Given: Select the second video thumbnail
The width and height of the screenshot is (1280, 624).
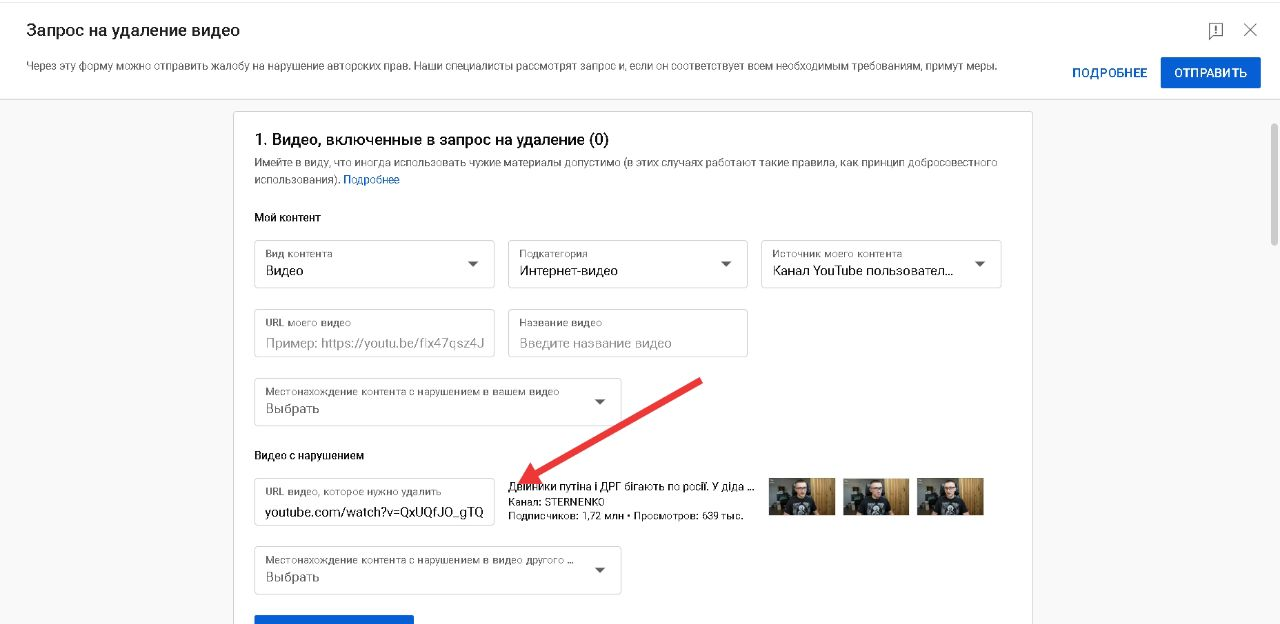Looking at the screenshot, I should tap(876, 496).
